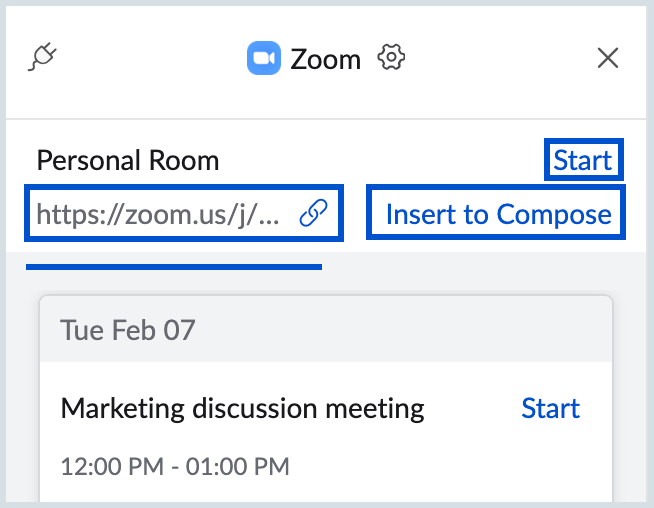Click the plug connection icon

coord(43,58)
